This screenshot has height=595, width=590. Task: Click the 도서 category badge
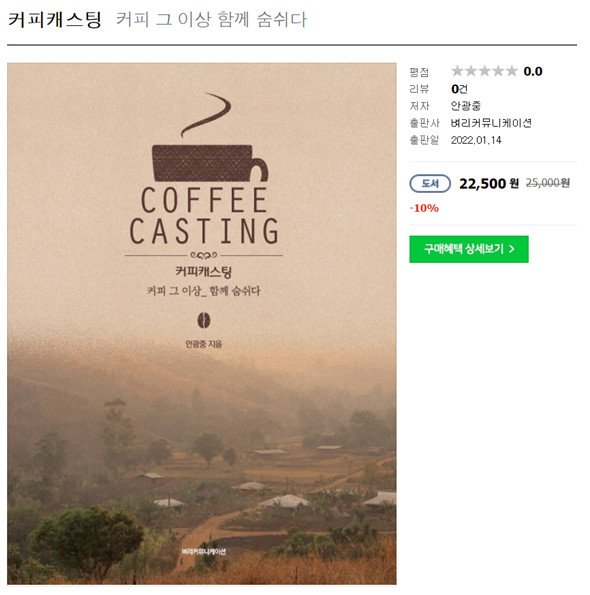(430, 184)
